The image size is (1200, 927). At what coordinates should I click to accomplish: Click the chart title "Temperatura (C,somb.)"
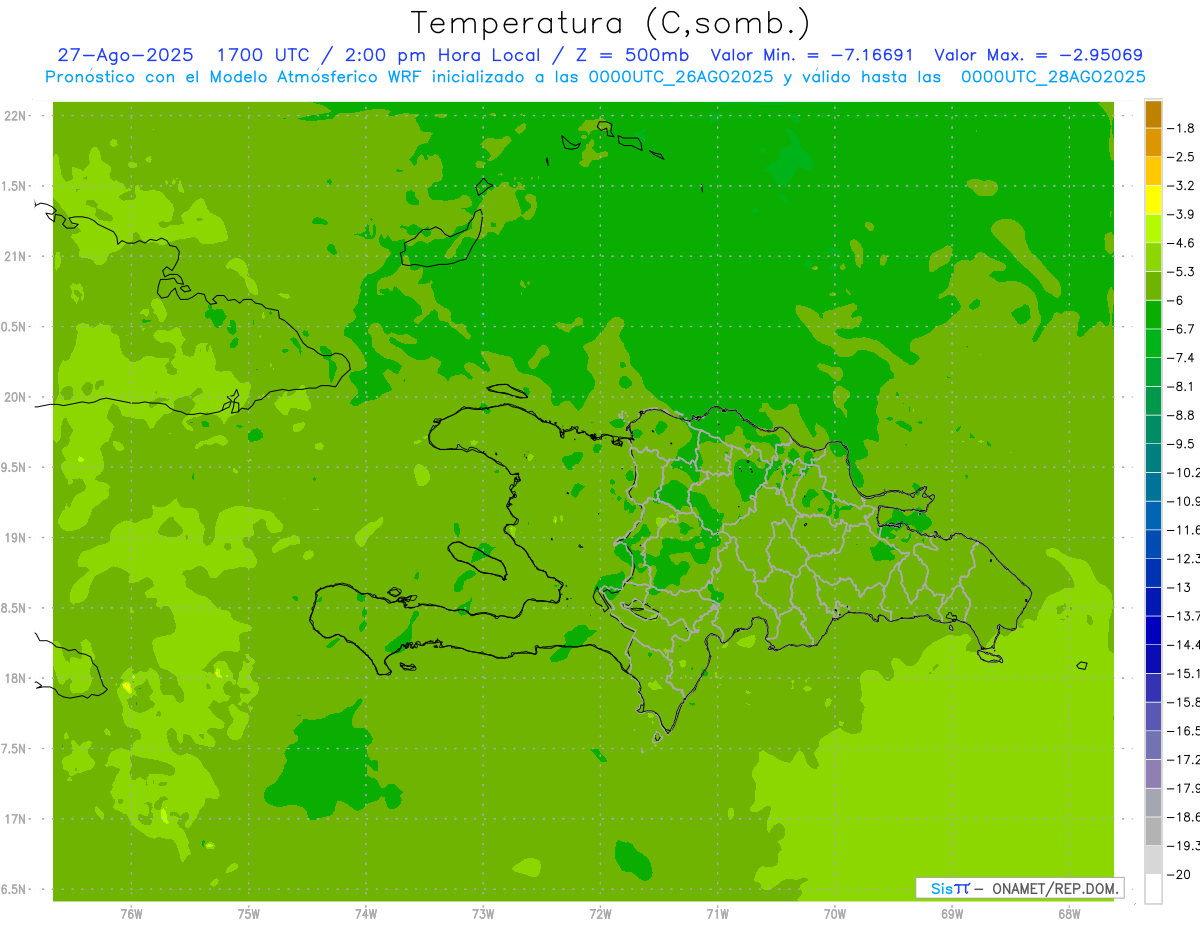(x=611, y=23)
